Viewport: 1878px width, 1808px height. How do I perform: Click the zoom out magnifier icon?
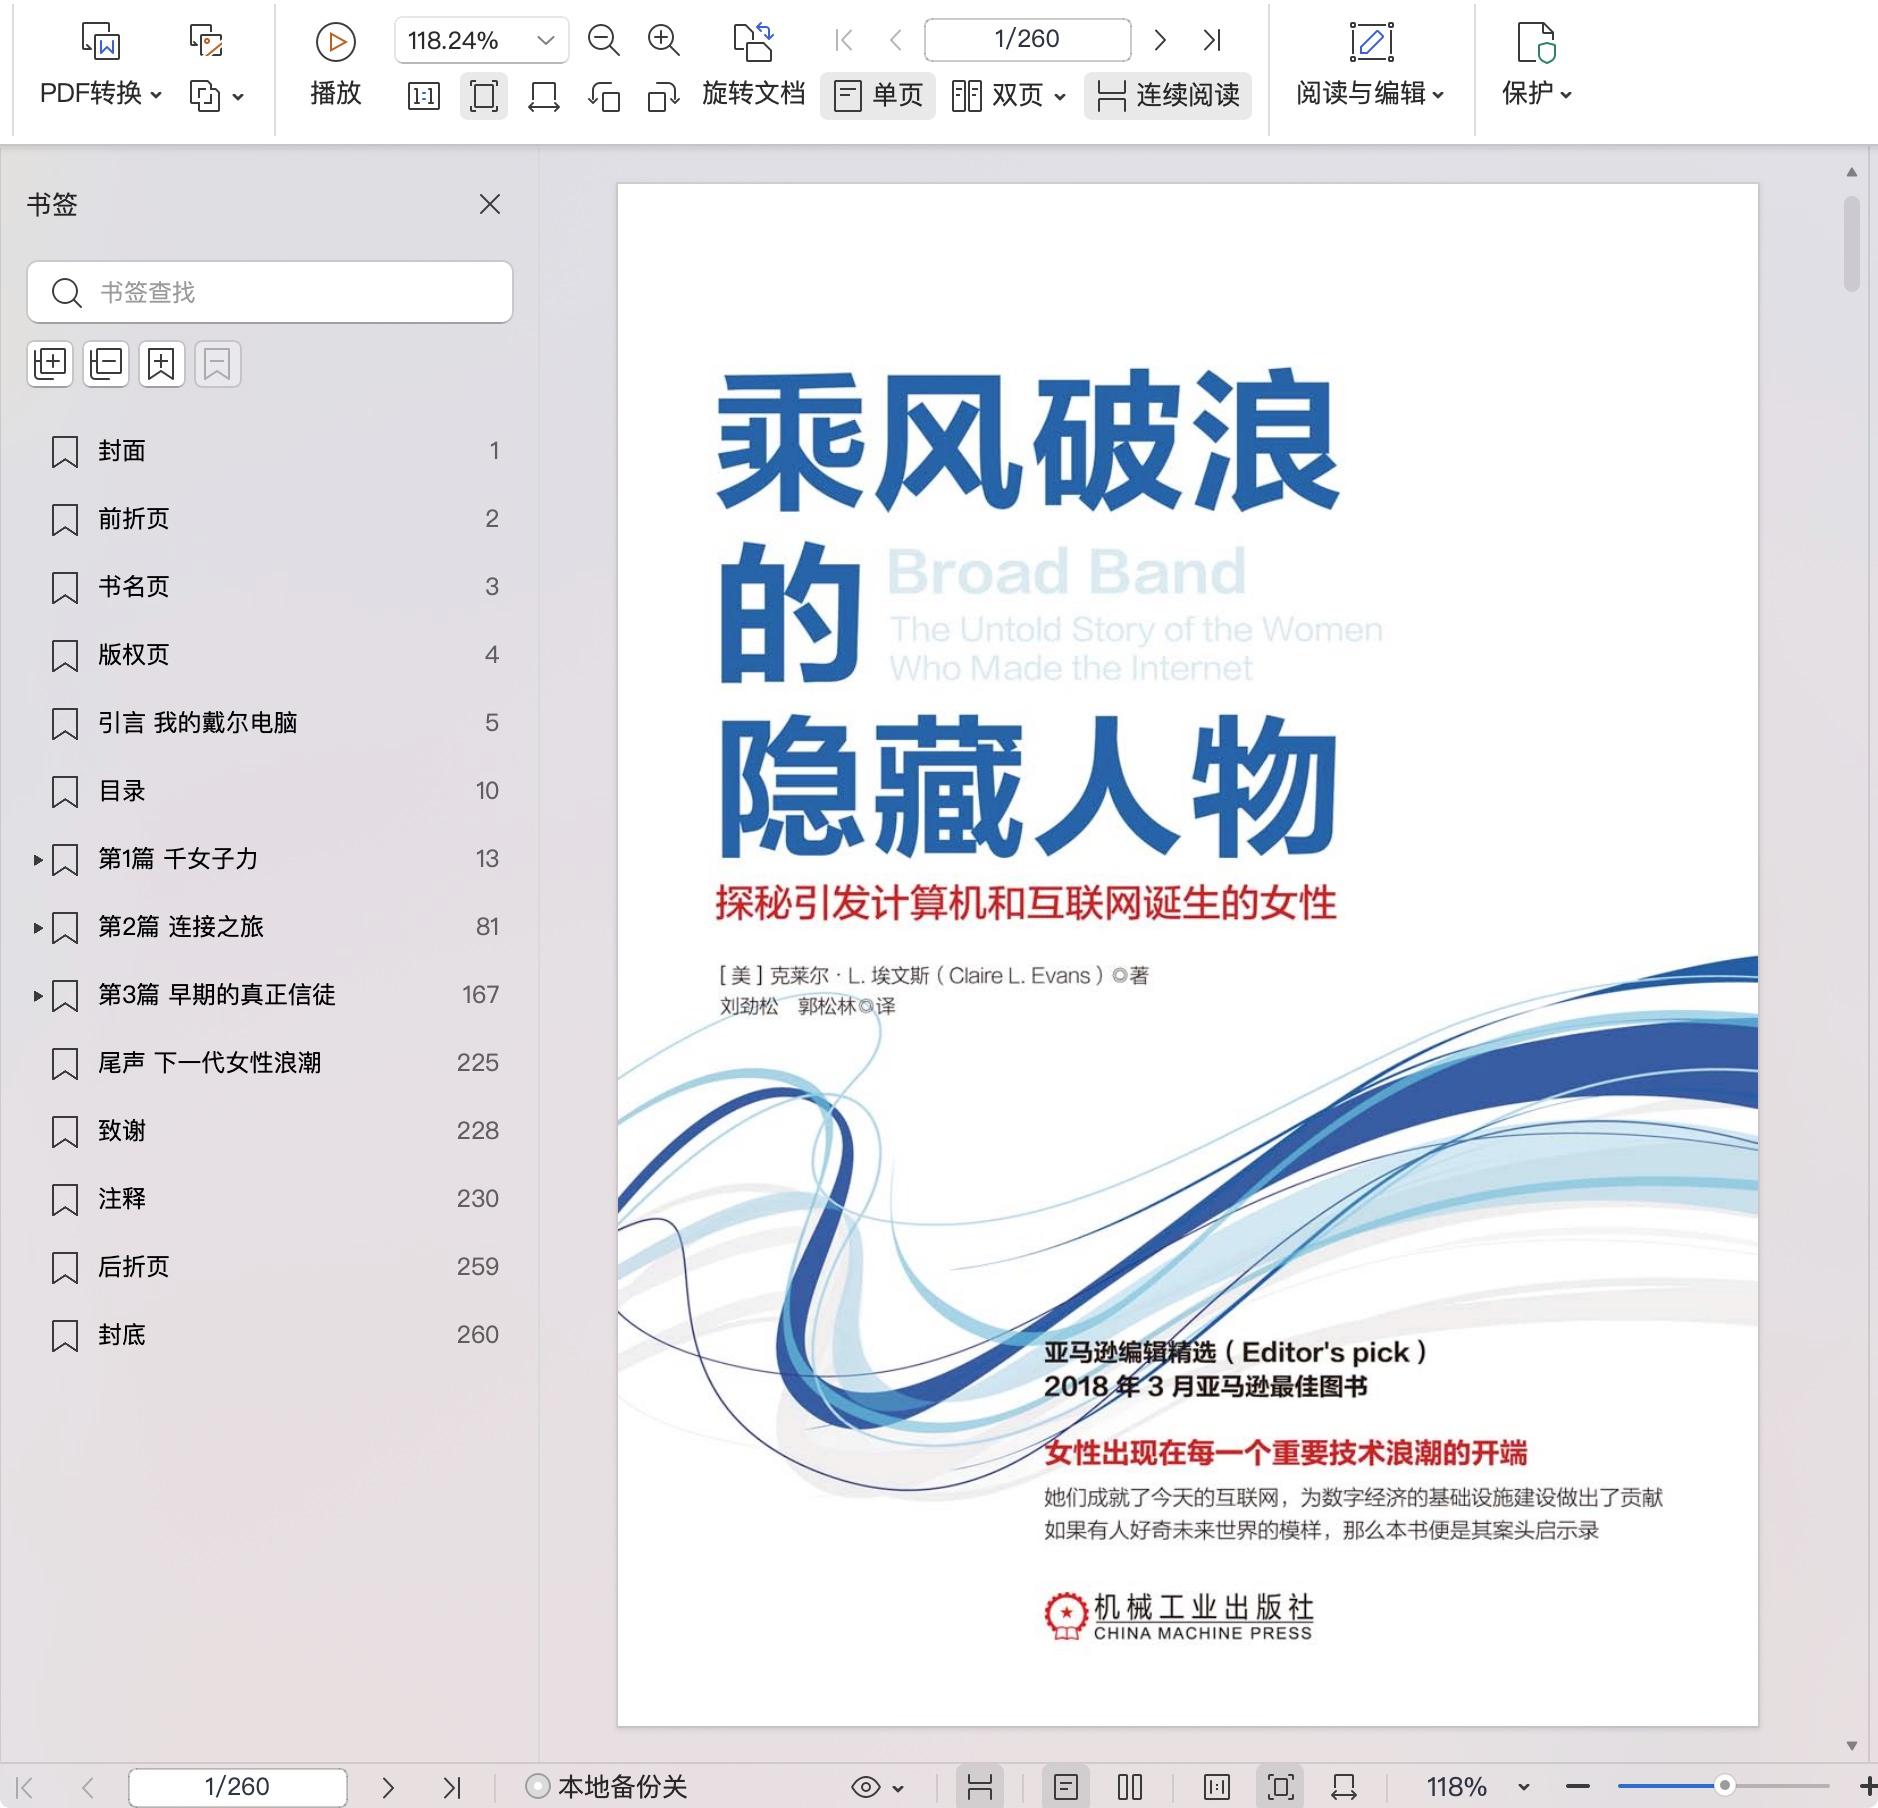click(603, 40)
